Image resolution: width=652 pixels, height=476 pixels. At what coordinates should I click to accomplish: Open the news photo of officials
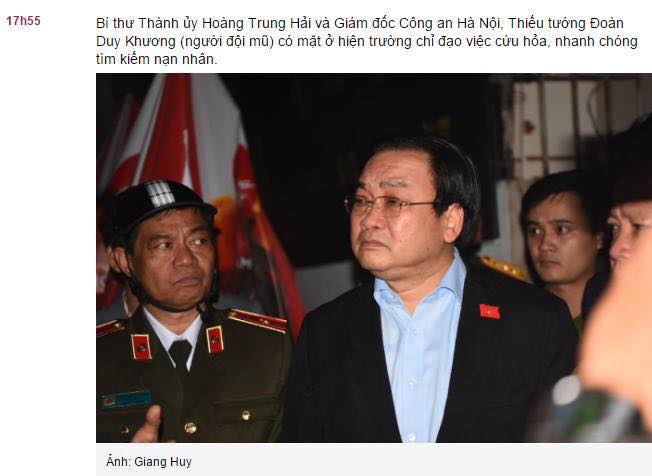click(374, 258)
